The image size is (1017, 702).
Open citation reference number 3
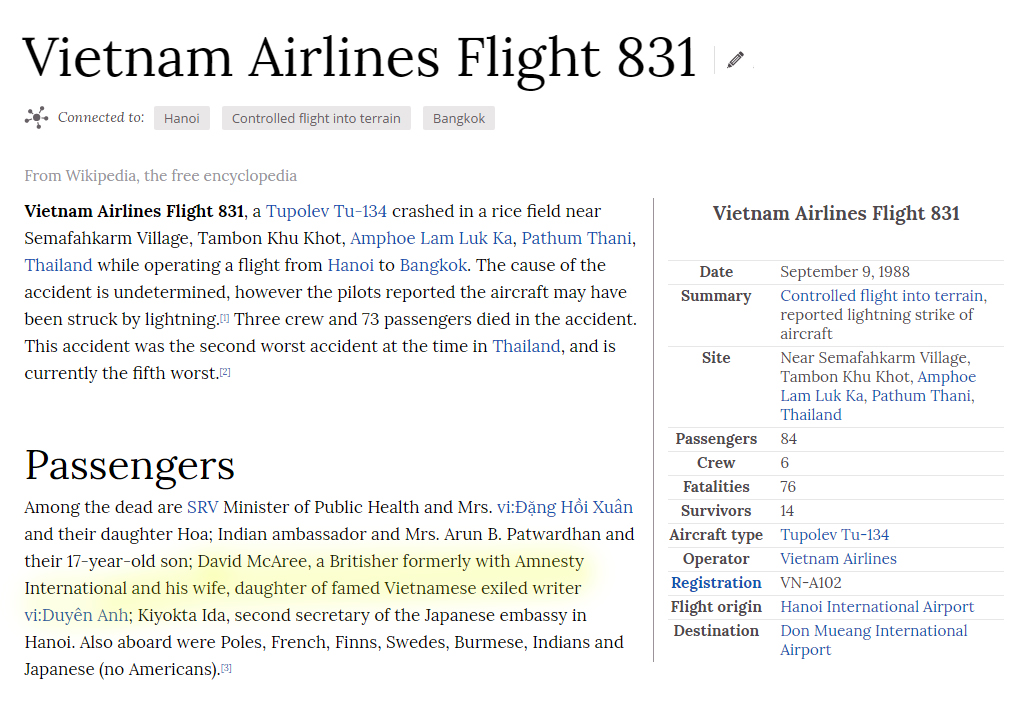point(226,668)
